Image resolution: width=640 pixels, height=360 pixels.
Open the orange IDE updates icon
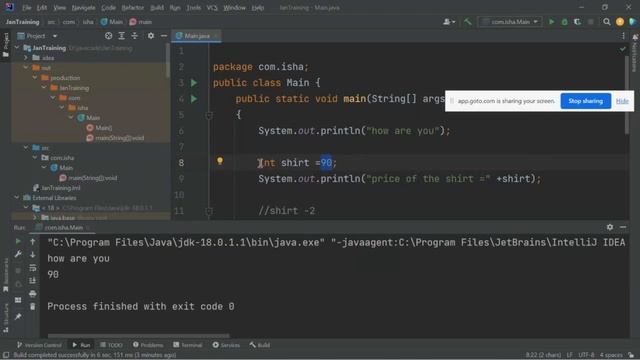620,22
